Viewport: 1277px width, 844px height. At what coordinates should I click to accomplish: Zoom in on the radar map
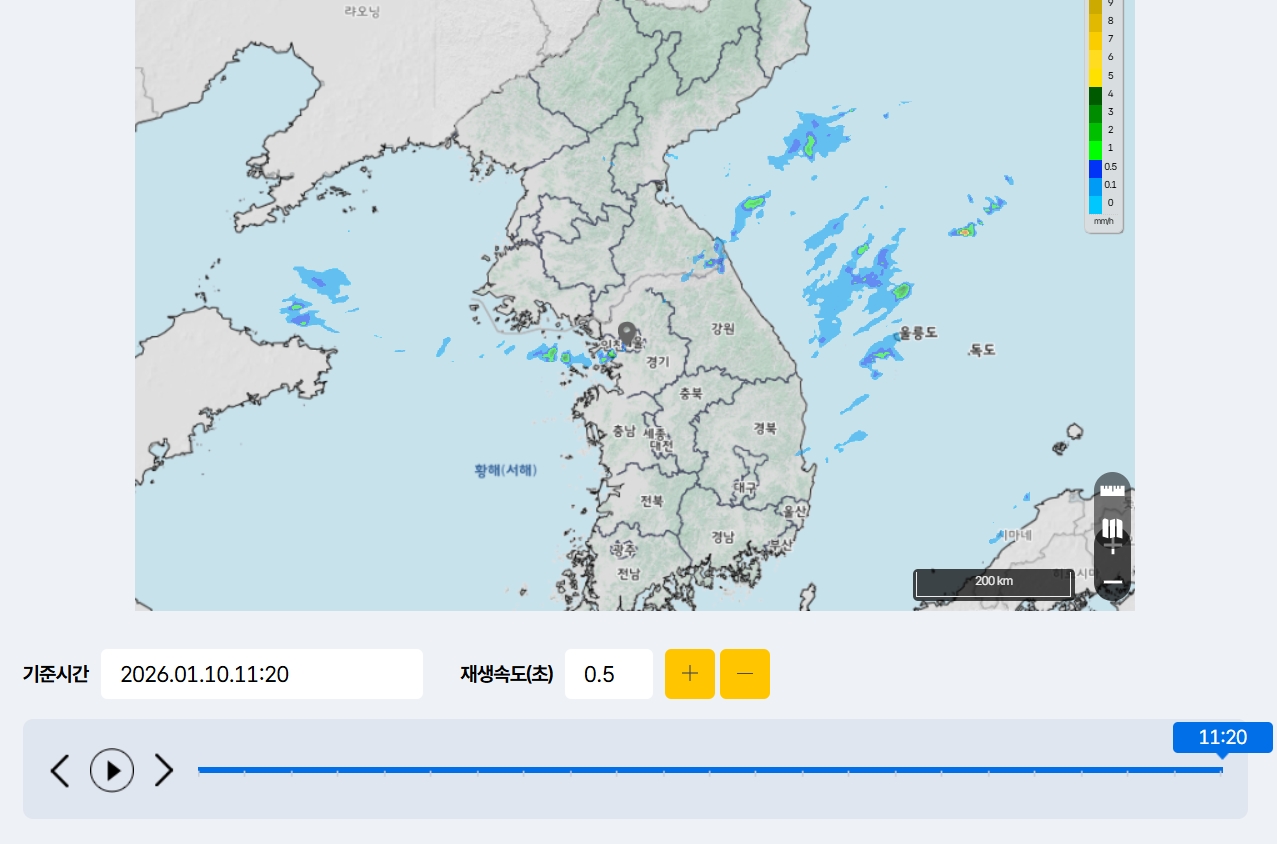(1112, 548)
